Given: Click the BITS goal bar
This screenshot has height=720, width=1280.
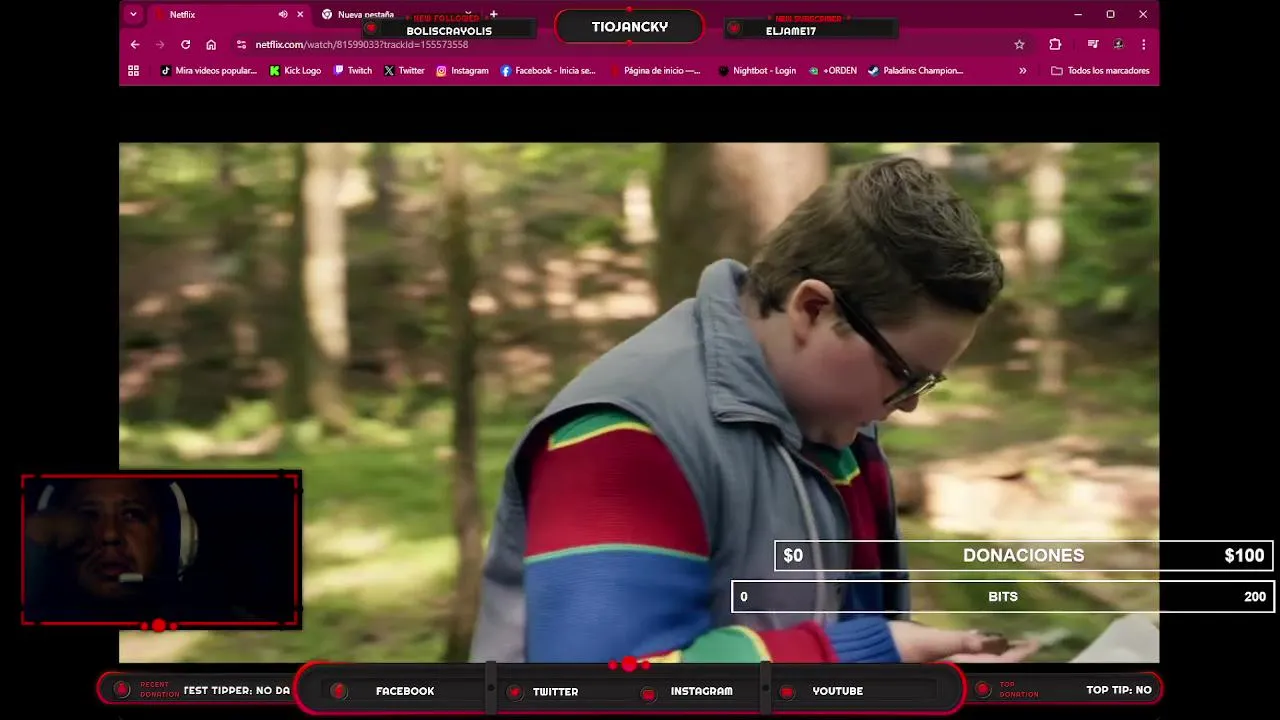Looking at the screenshot, I should tap(1003, 597).
